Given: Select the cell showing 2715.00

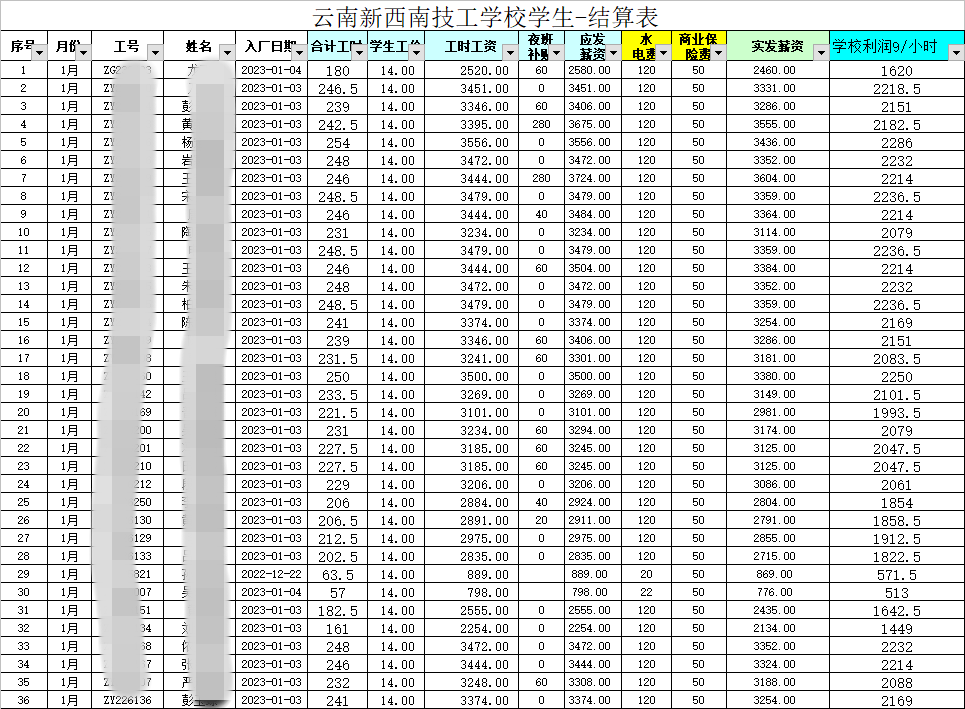Looking at the screenshot, I should tap(778, 556).
